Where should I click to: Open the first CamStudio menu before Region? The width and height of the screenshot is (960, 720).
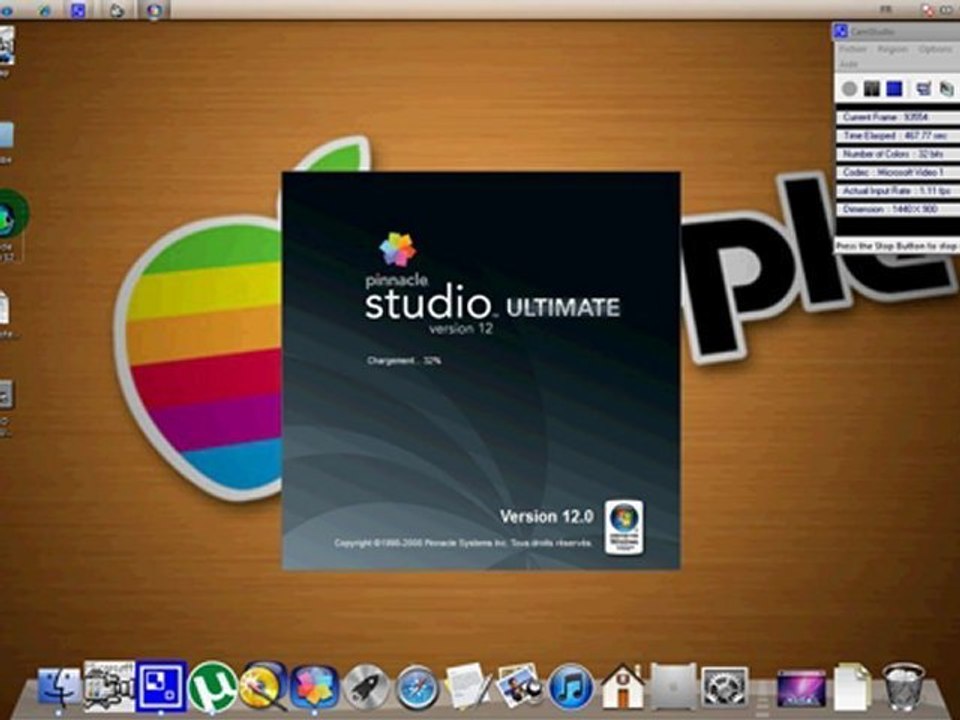click(853, 49)
